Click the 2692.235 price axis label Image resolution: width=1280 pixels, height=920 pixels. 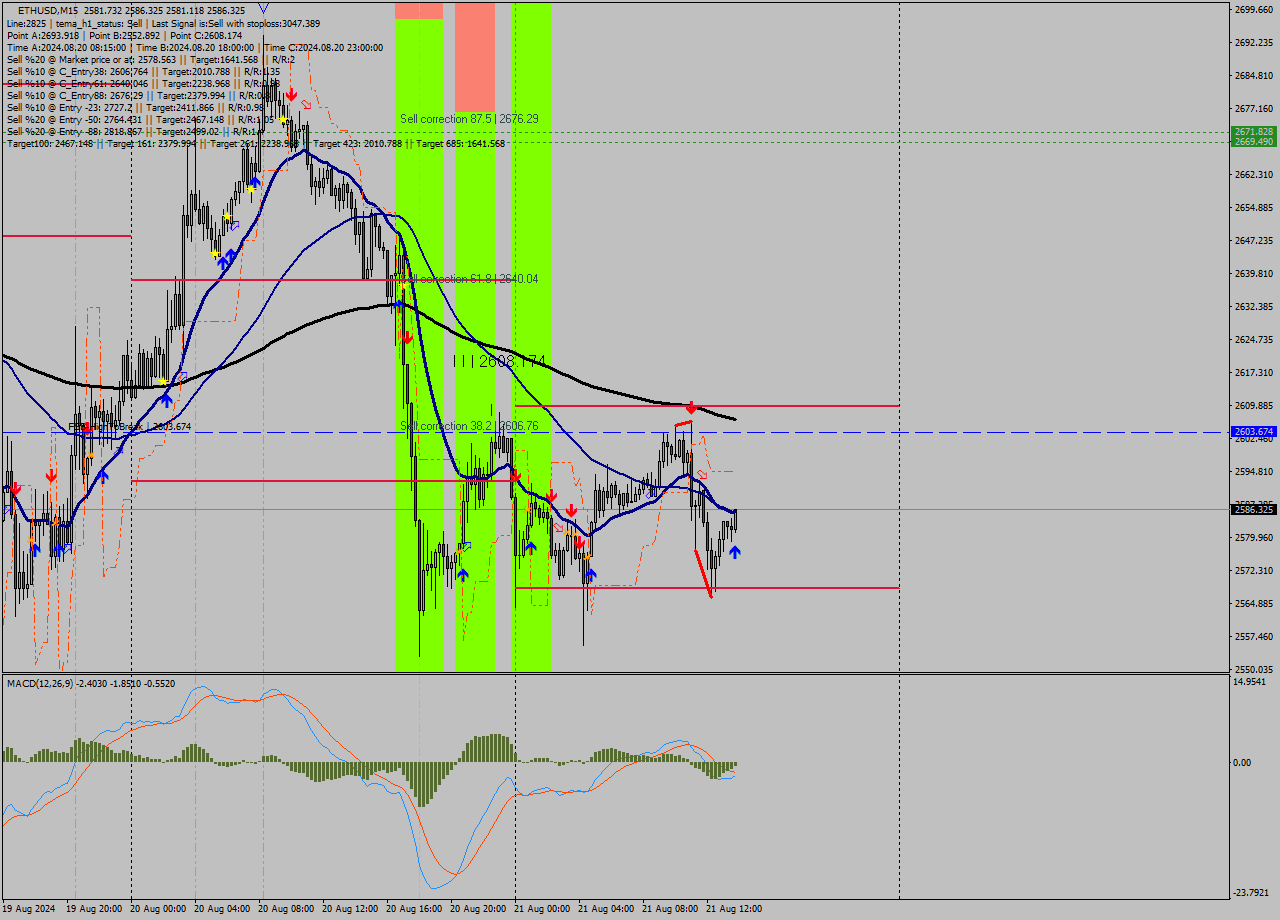(1253, 42)
